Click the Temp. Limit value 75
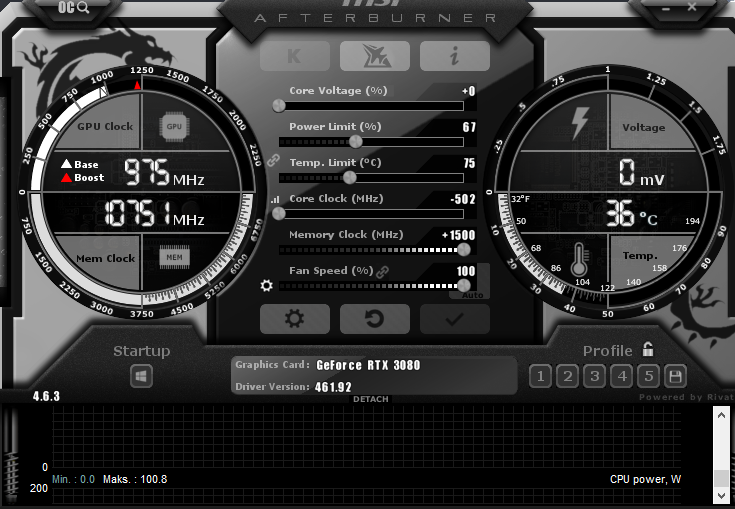 click(469, 163)
